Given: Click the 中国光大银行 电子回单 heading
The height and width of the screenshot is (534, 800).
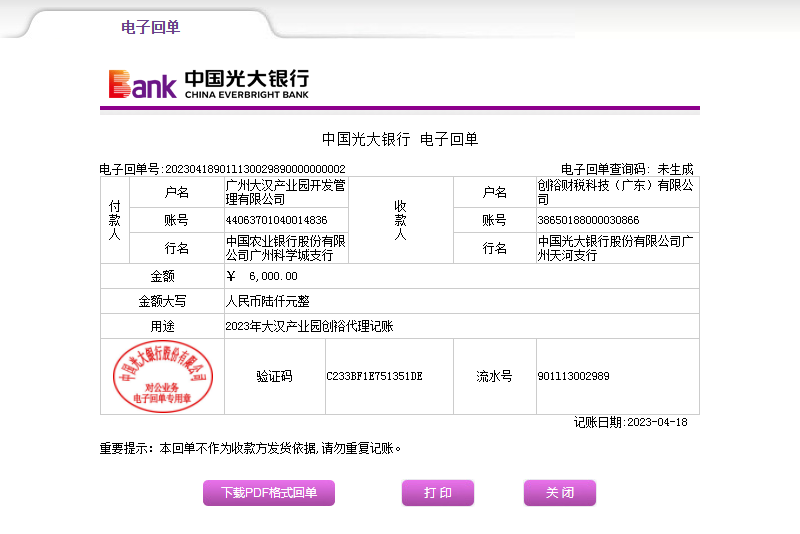Looking at the screenshot, I should 400,139.
